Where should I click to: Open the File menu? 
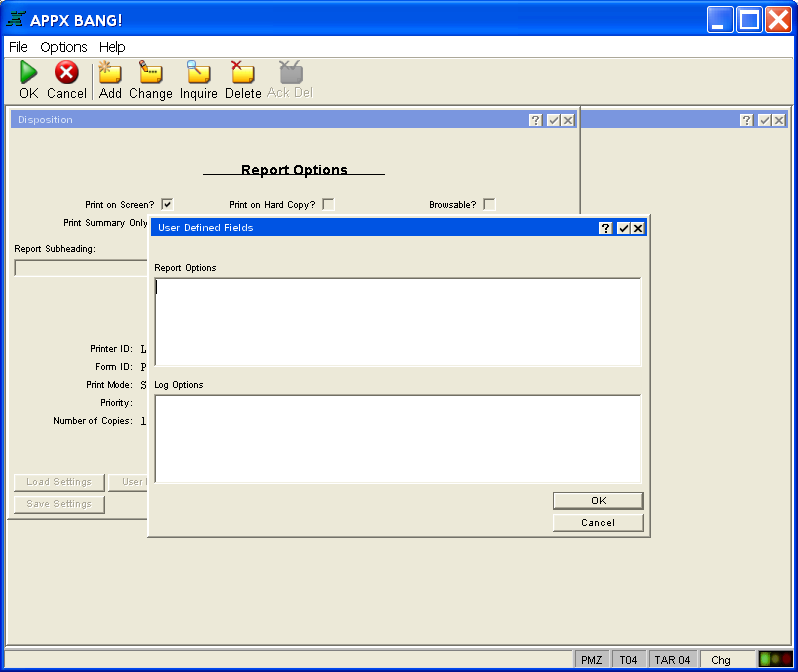click(18, 47)
